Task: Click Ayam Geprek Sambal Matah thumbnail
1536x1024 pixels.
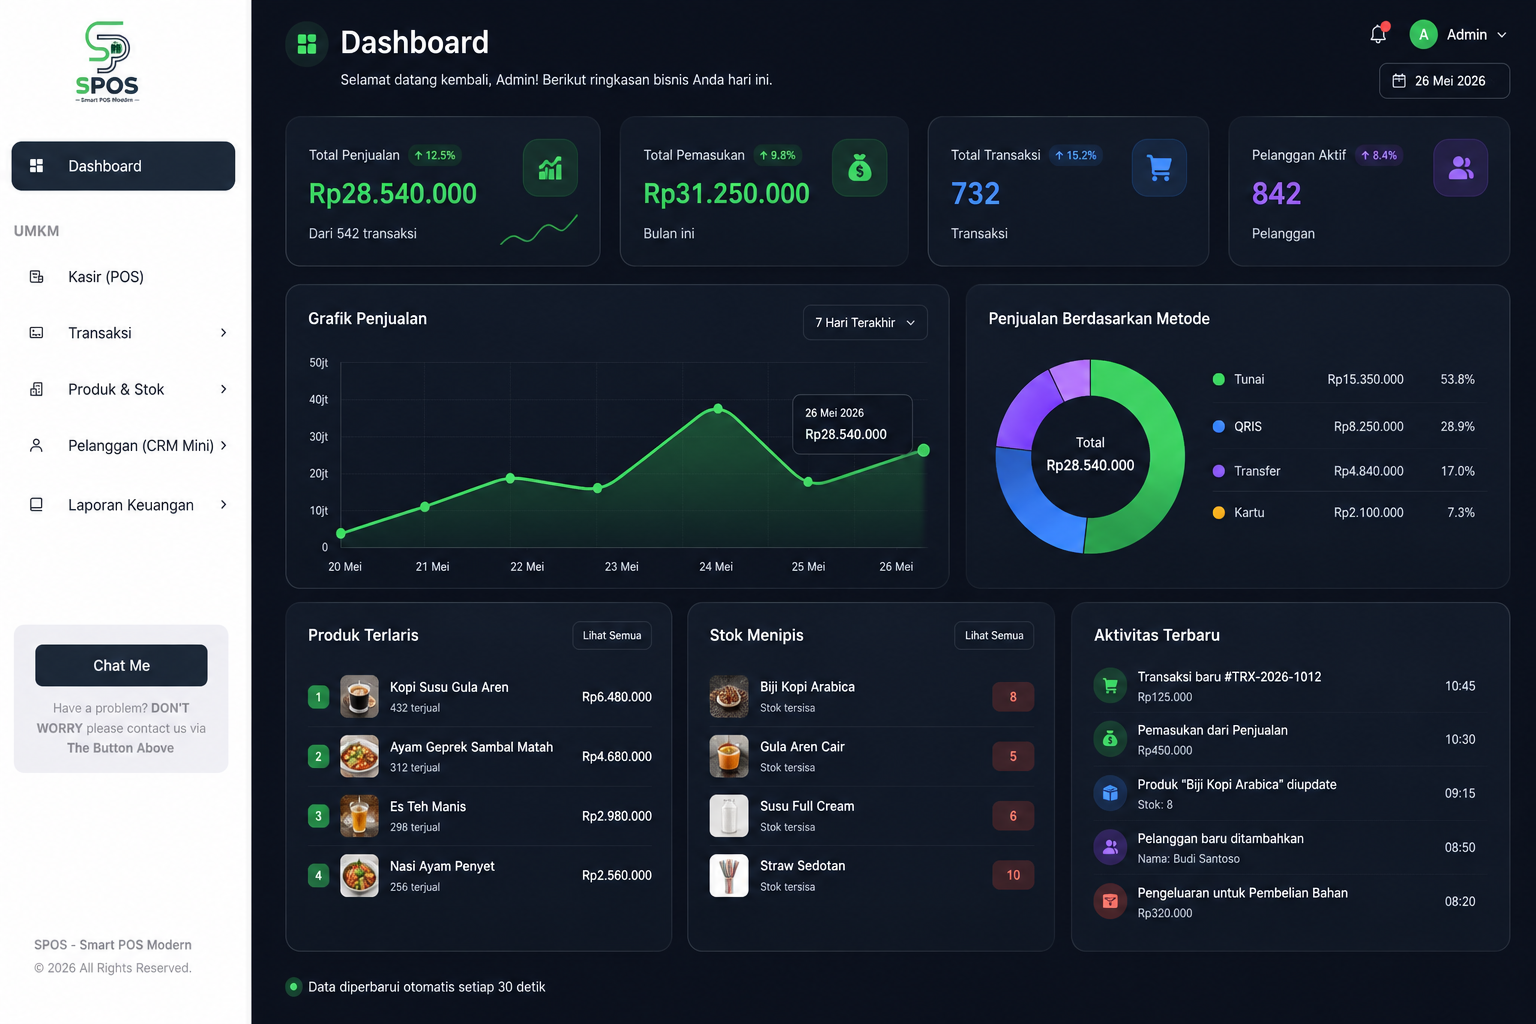Action: click(359, 756)
